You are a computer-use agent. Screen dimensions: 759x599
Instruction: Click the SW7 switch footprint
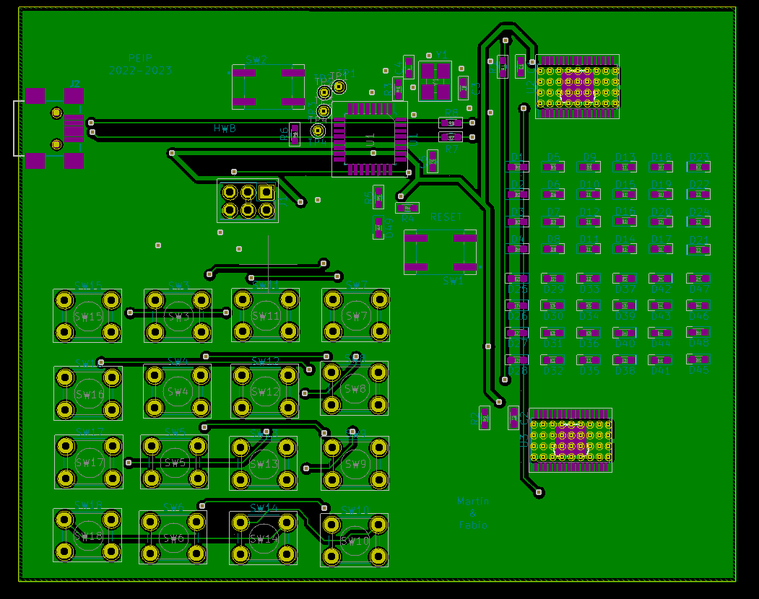click(356, 316)
